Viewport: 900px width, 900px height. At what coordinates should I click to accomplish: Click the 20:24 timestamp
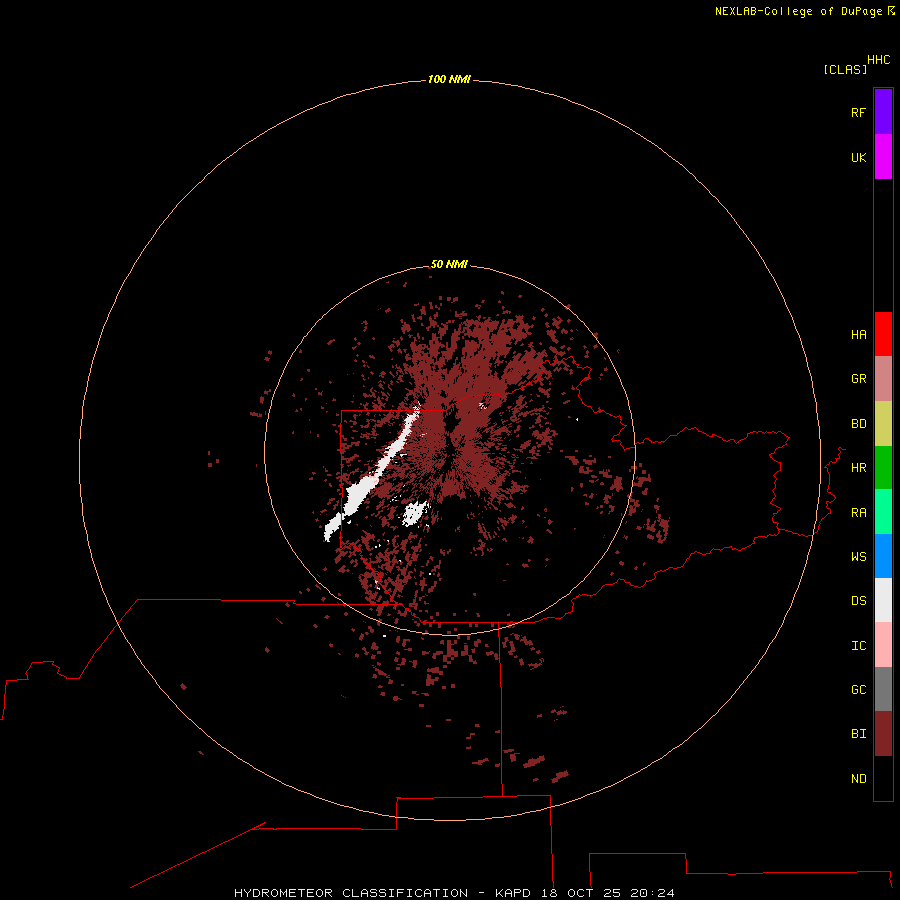(x=652, y=893)
